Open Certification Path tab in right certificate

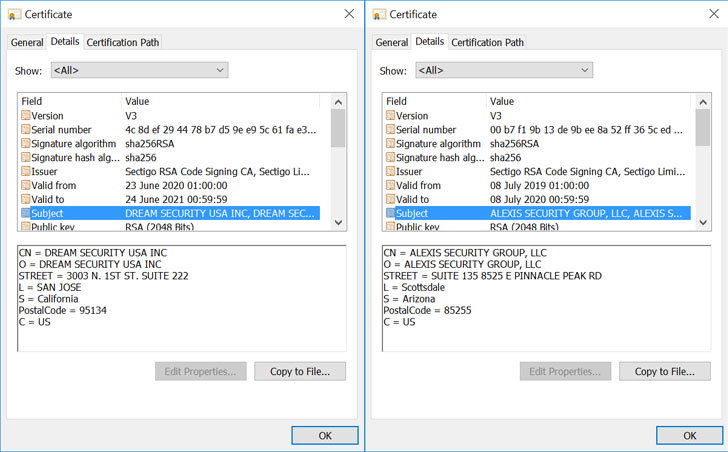click(x=487, y=42)
